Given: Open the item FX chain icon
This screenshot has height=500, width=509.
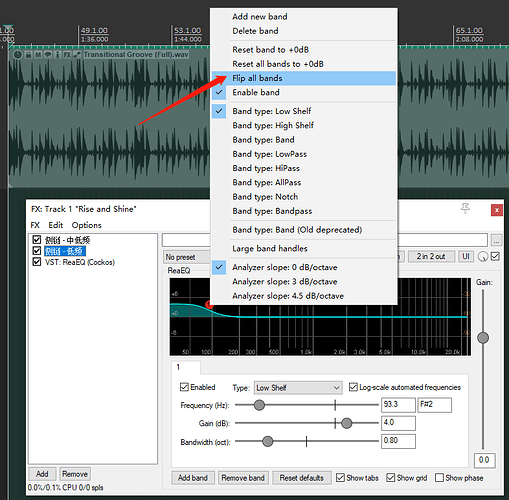Looking at the screenshot, I should [x=67, y=54].
